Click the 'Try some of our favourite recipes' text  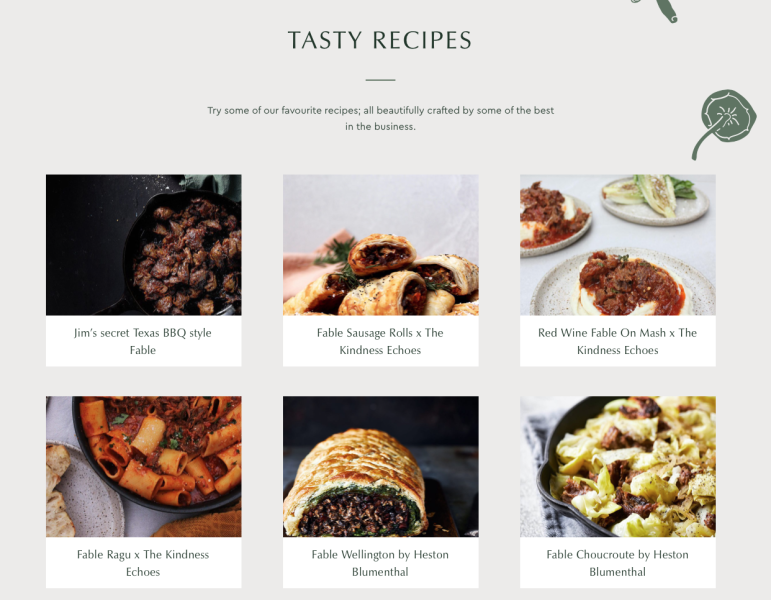click(381, 118)
